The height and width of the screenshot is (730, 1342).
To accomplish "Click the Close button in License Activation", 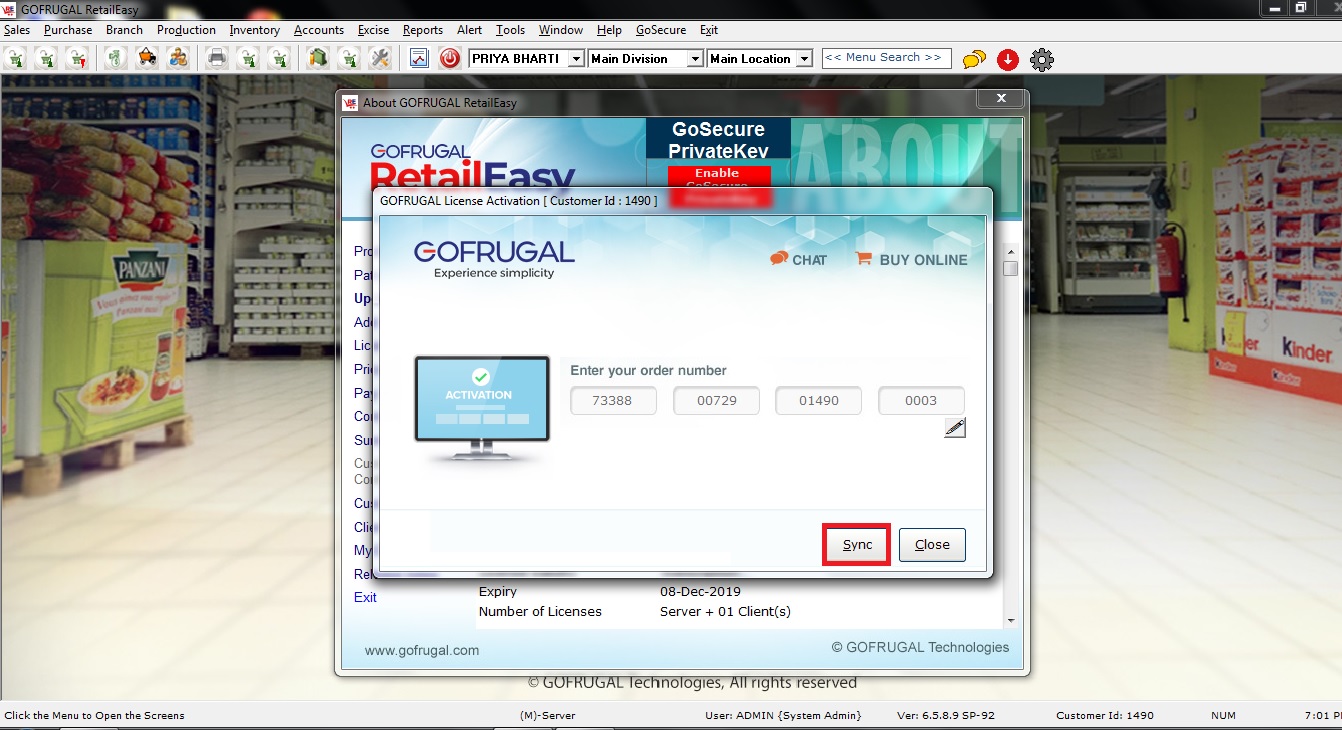I will point(932,545).
